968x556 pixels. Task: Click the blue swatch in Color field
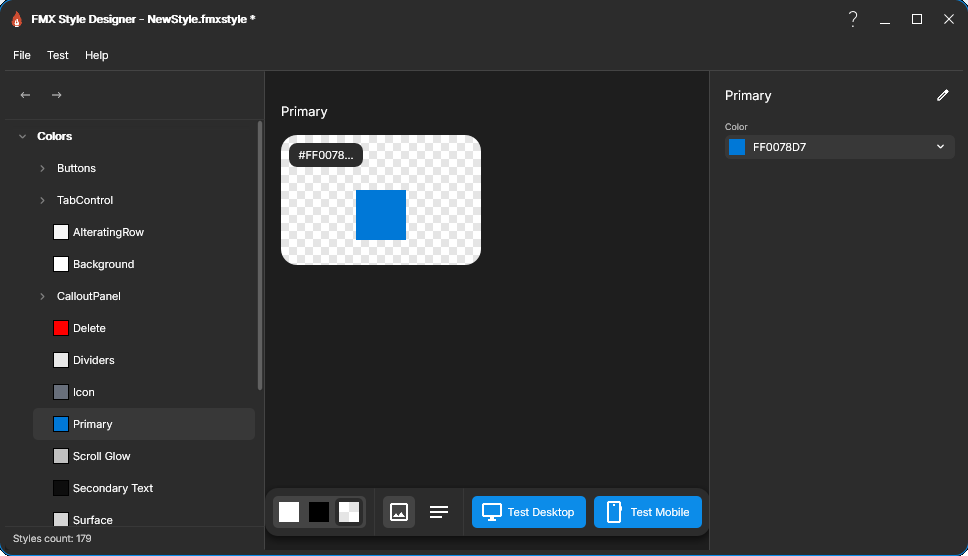pyautogui.click(x=736, y=147)
